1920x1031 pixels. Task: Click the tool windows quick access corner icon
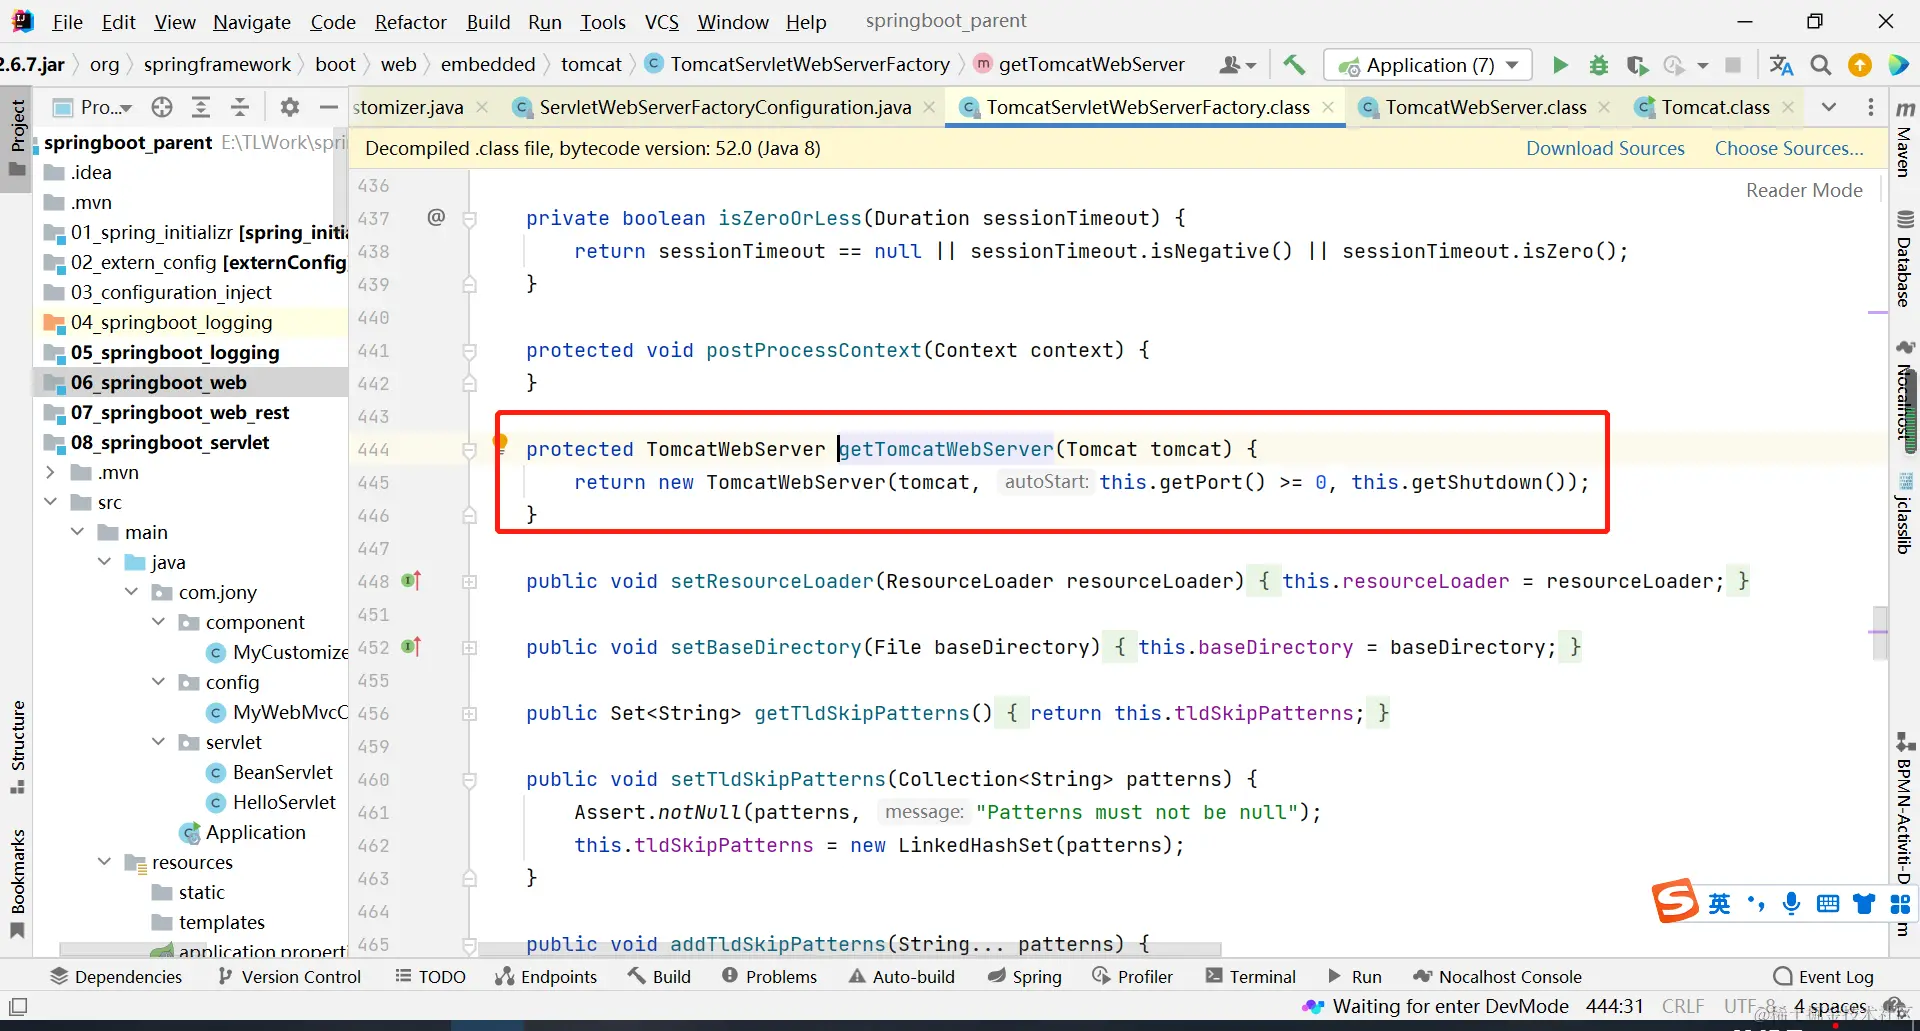17,1007
